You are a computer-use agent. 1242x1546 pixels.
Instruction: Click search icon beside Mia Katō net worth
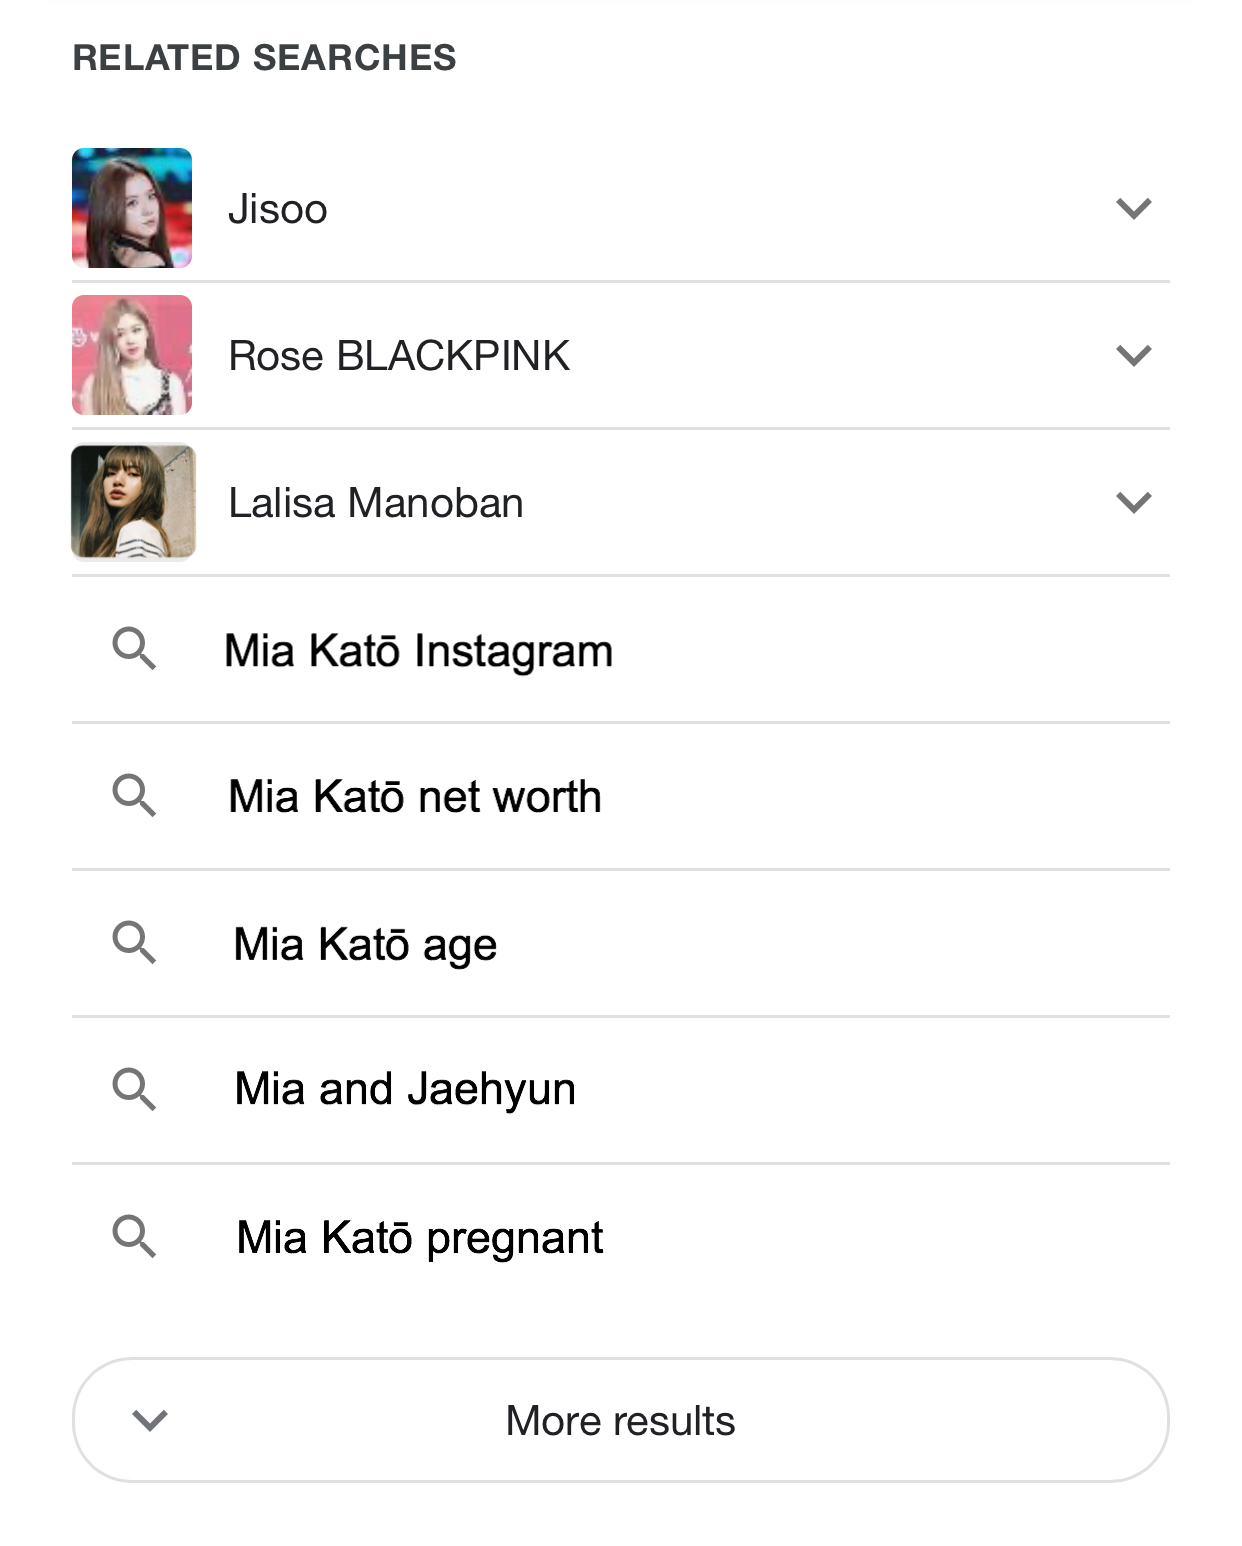134,796
